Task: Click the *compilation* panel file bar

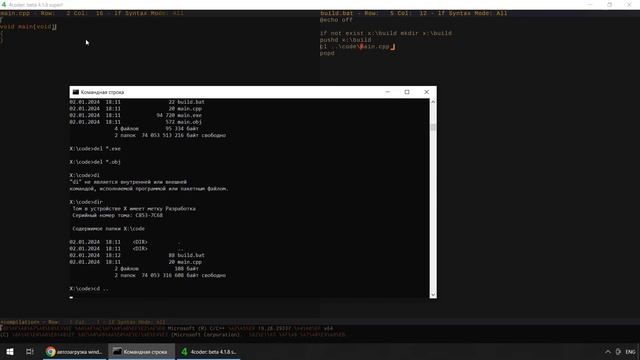Action: (x=320, y=322)
